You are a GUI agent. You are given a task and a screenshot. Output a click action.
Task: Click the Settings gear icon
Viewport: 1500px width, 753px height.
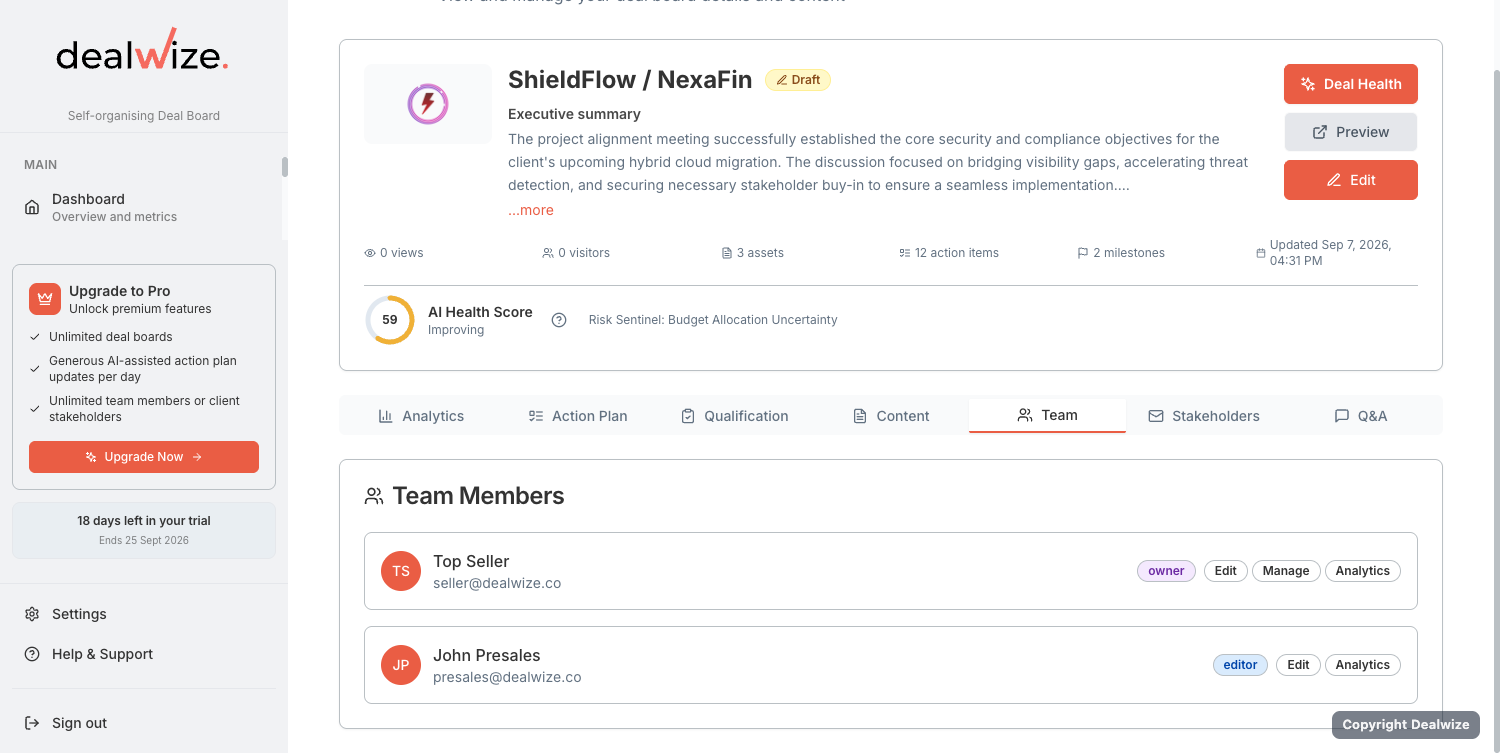32,614
